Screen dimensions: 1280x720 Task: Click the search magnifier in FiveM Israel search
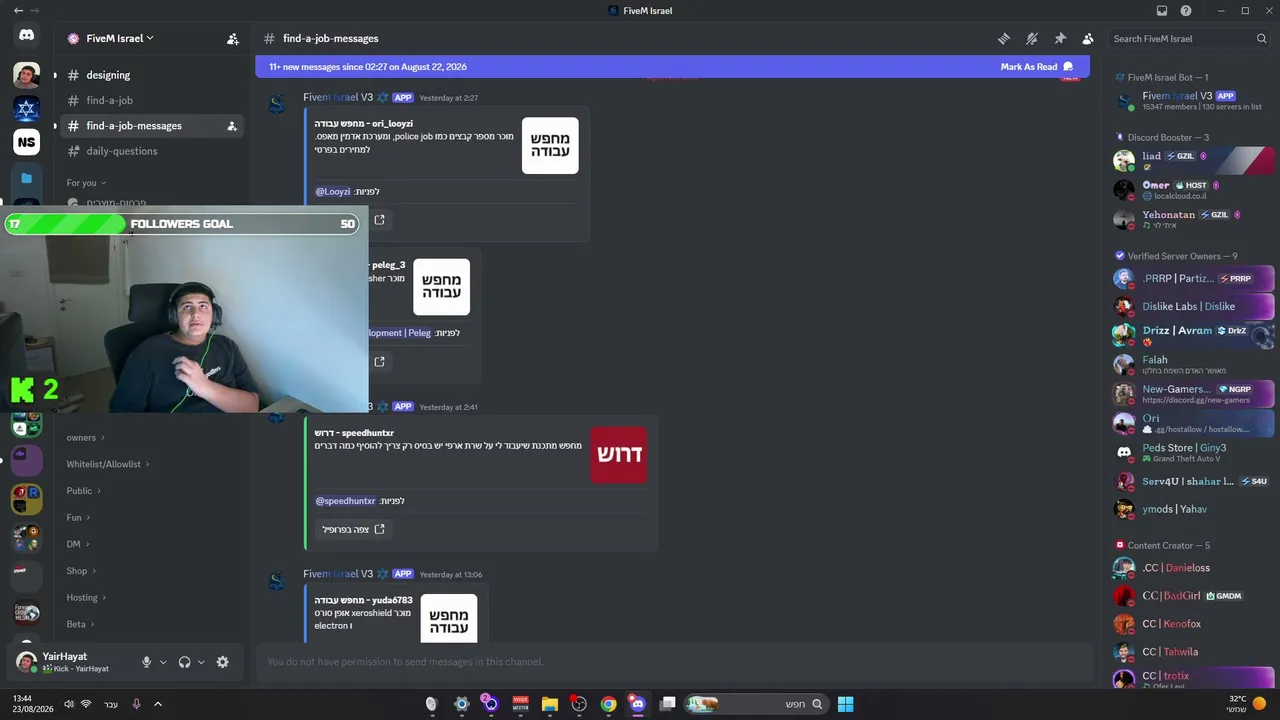click(1261, 39)
